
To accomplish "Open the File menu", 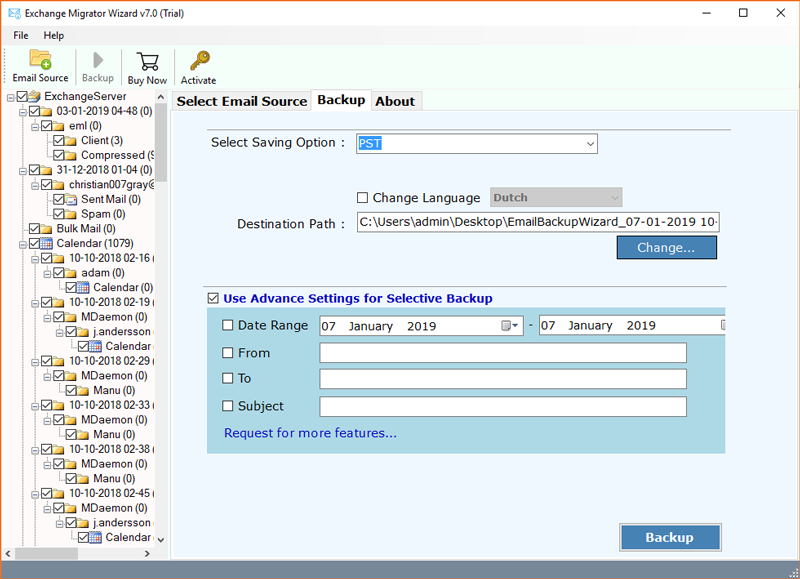I will [20, 35].
